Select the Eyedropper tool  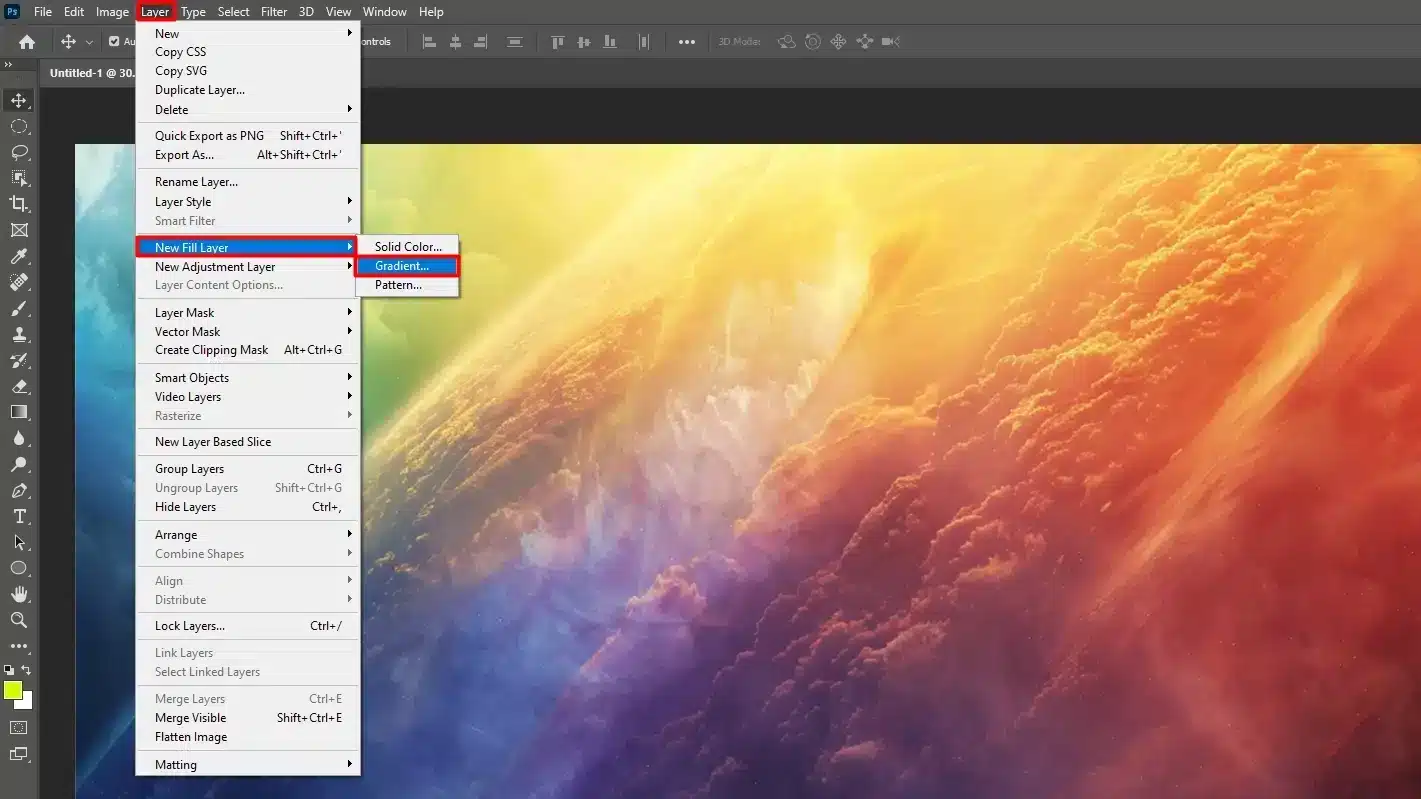[19, 256]
